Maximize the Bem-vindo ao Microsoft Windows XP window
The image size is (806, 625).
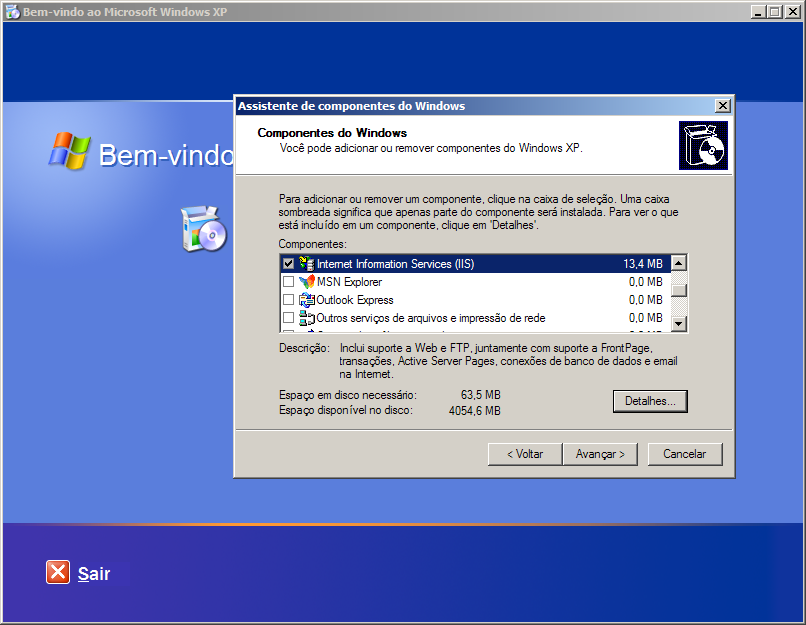(775, 11)
